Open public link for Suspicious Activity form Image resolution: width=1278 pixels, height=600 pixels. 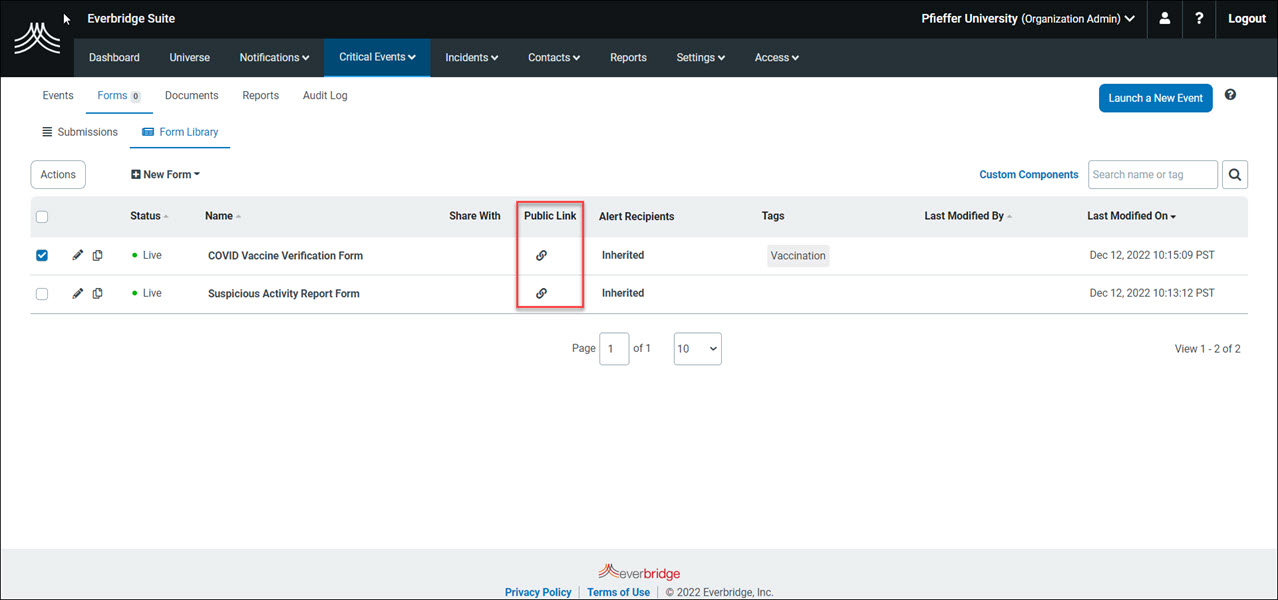[541, 293]
